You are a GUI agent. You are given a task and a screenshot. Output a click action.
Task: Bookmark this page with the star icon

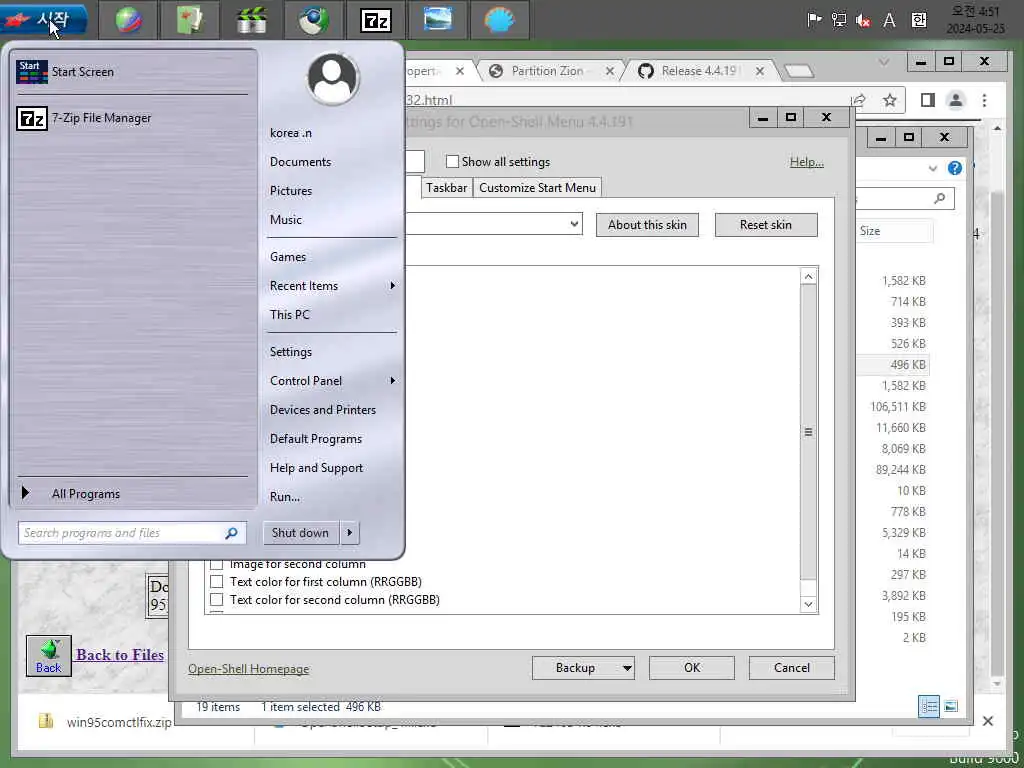[889, 100]
